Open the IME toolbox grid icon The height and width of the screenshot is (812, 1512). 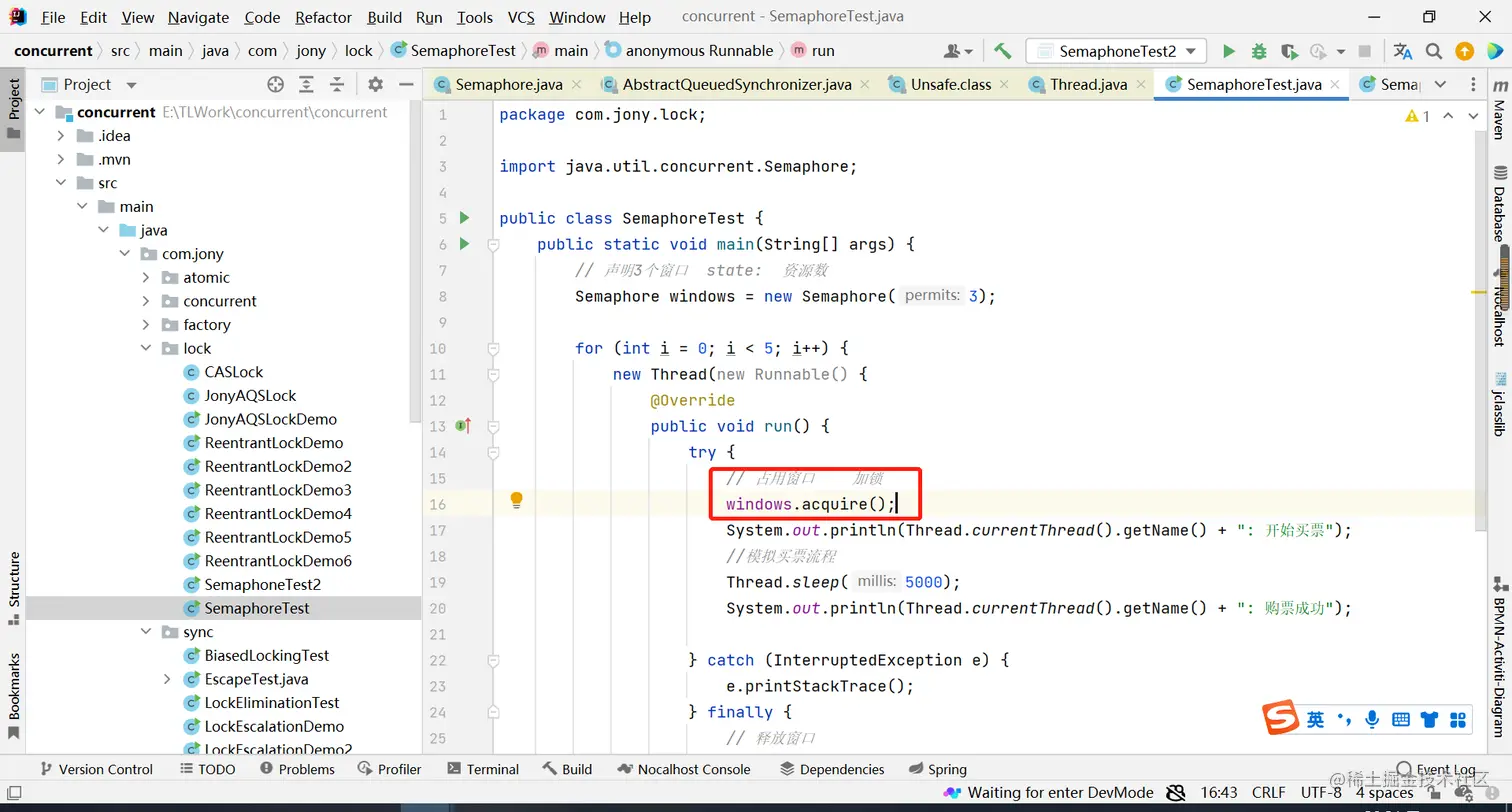[x=1458, y=719]
